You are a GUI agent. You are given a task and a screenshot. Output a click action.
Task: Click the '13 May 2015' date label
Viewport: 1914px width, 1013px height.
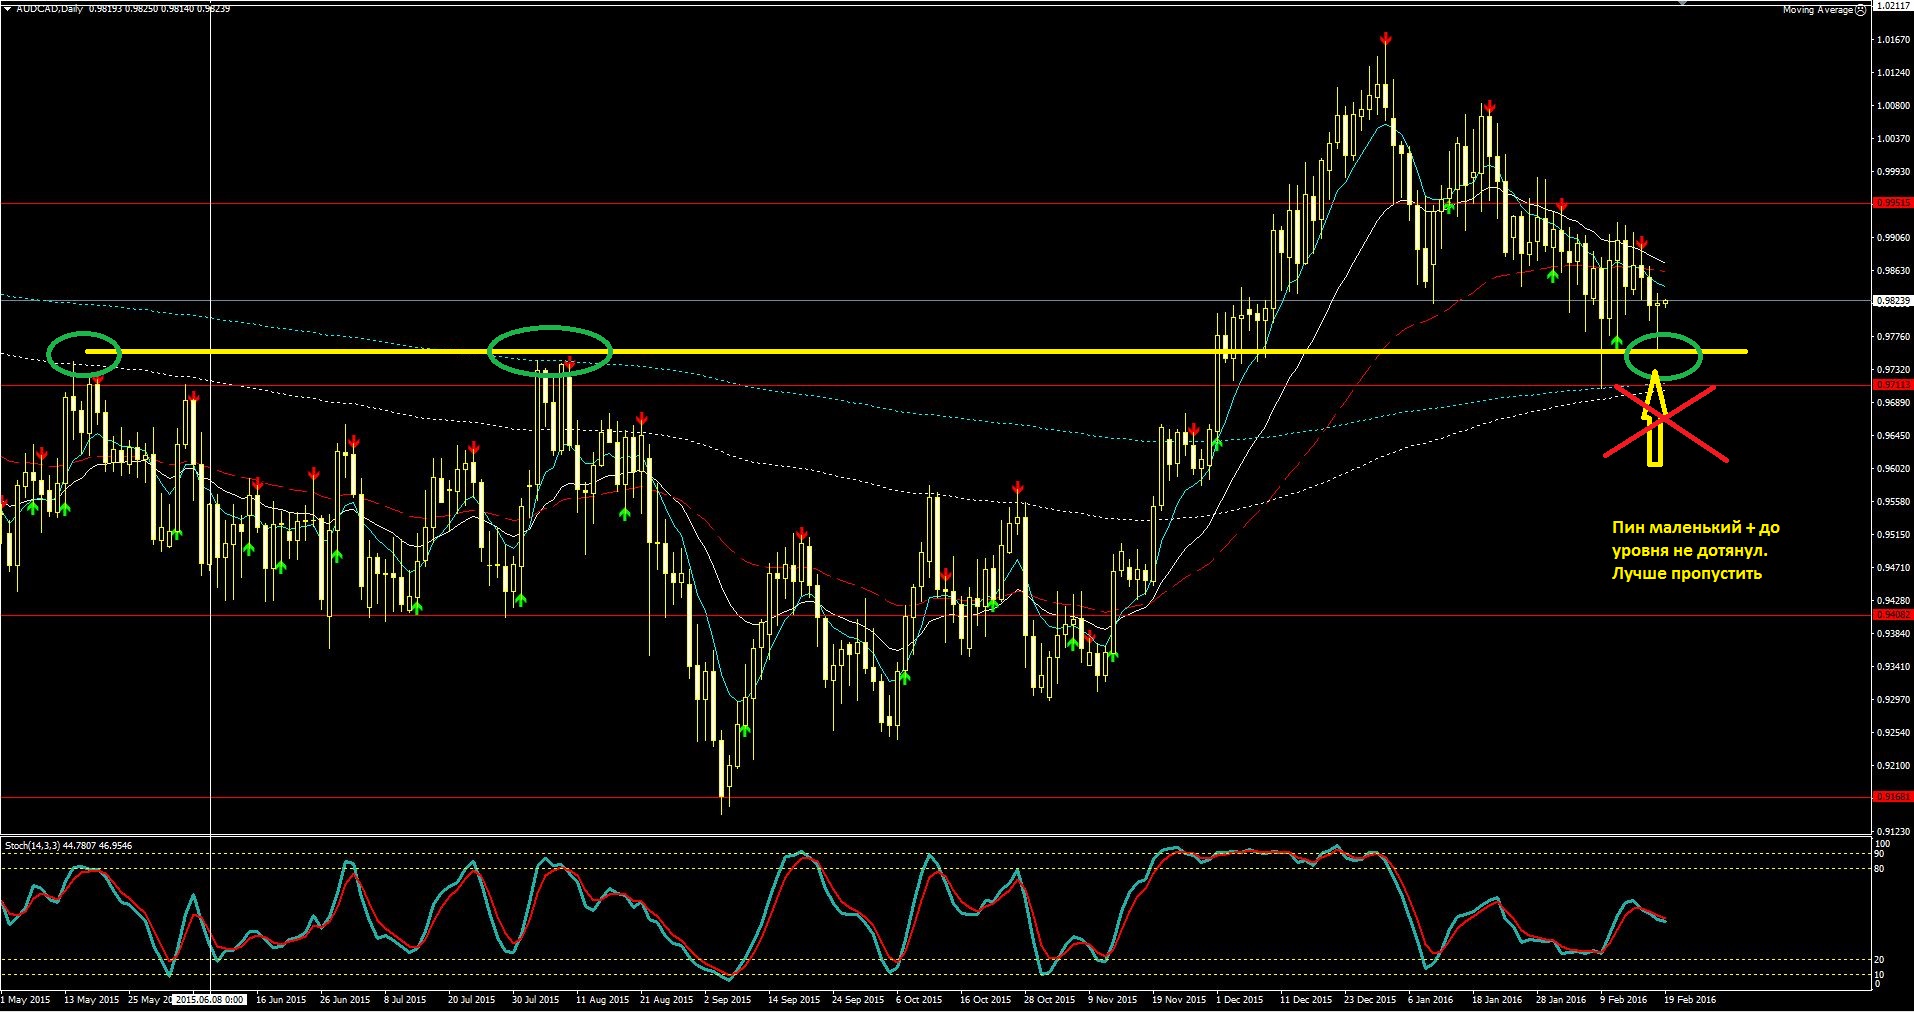coord(91,999)
